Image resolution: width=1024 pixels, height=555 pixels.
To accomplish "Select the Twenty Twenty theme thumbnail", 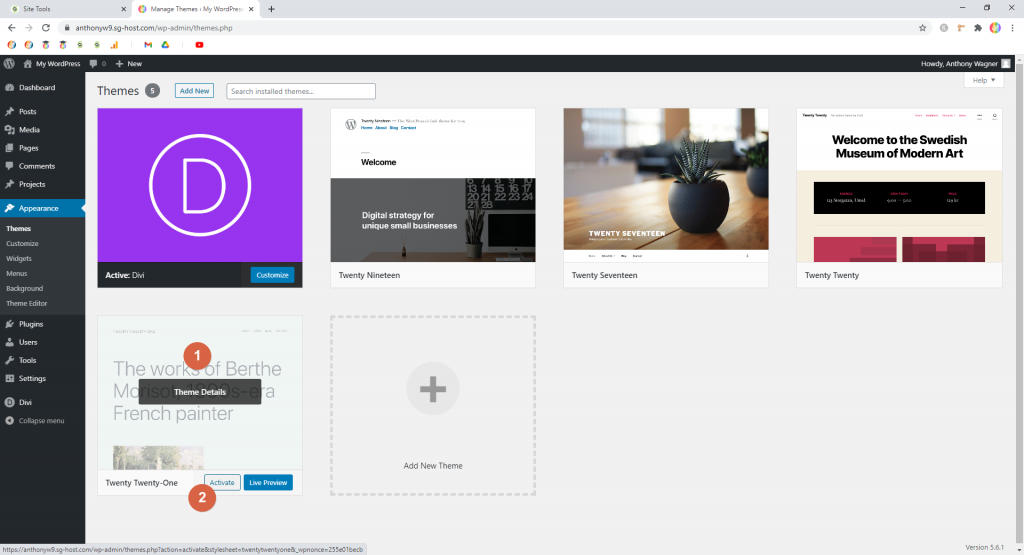I will [899, 185].
